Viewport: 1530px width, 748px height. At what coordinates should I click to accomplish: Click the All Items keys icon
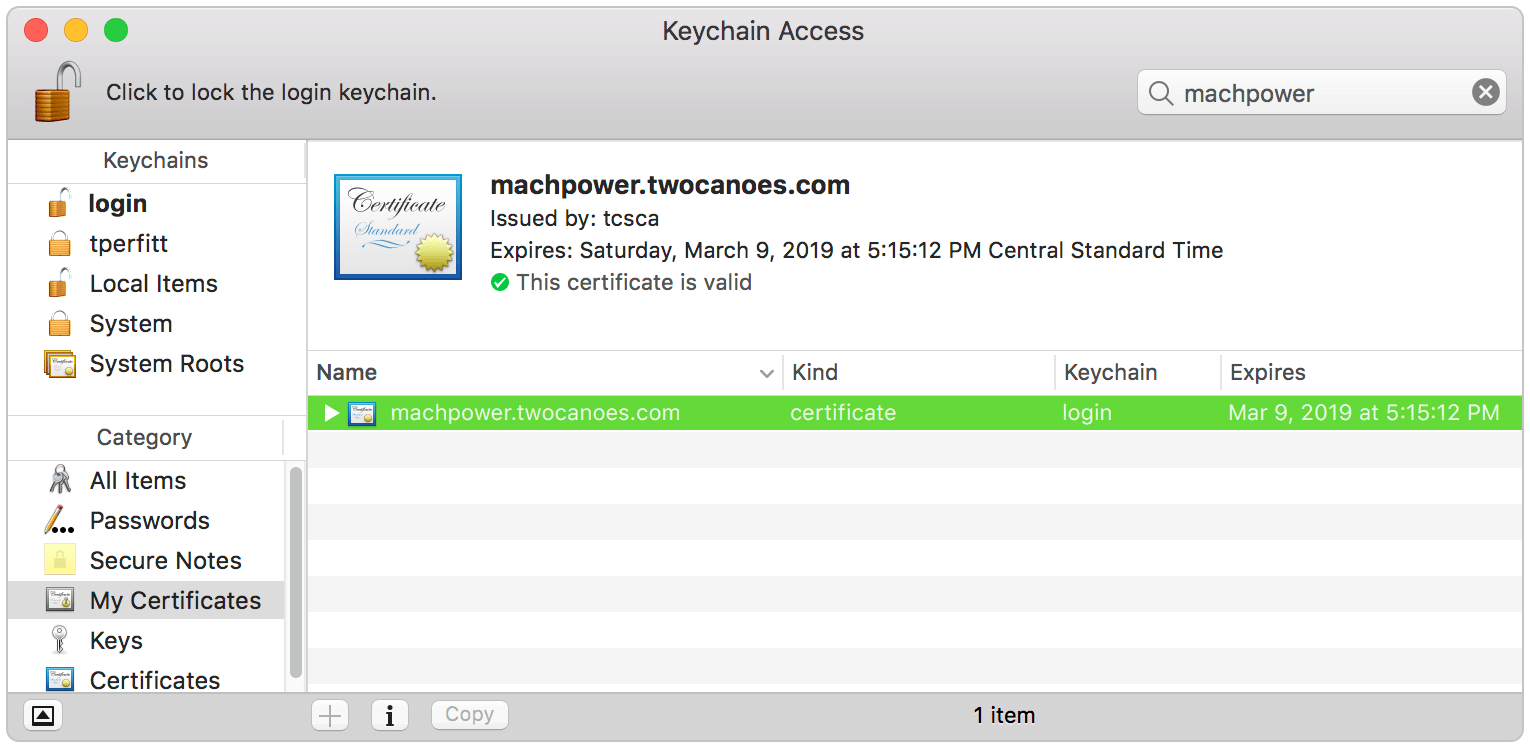coord(60,481)
